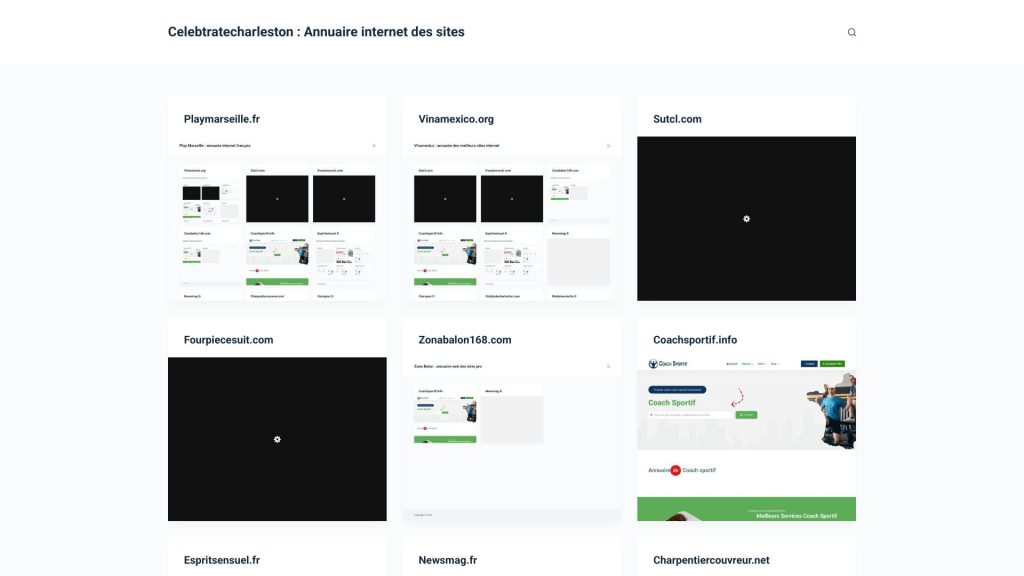Visit the Zonabalon168.com heading
1024x576 pixels.
point(464,340)
